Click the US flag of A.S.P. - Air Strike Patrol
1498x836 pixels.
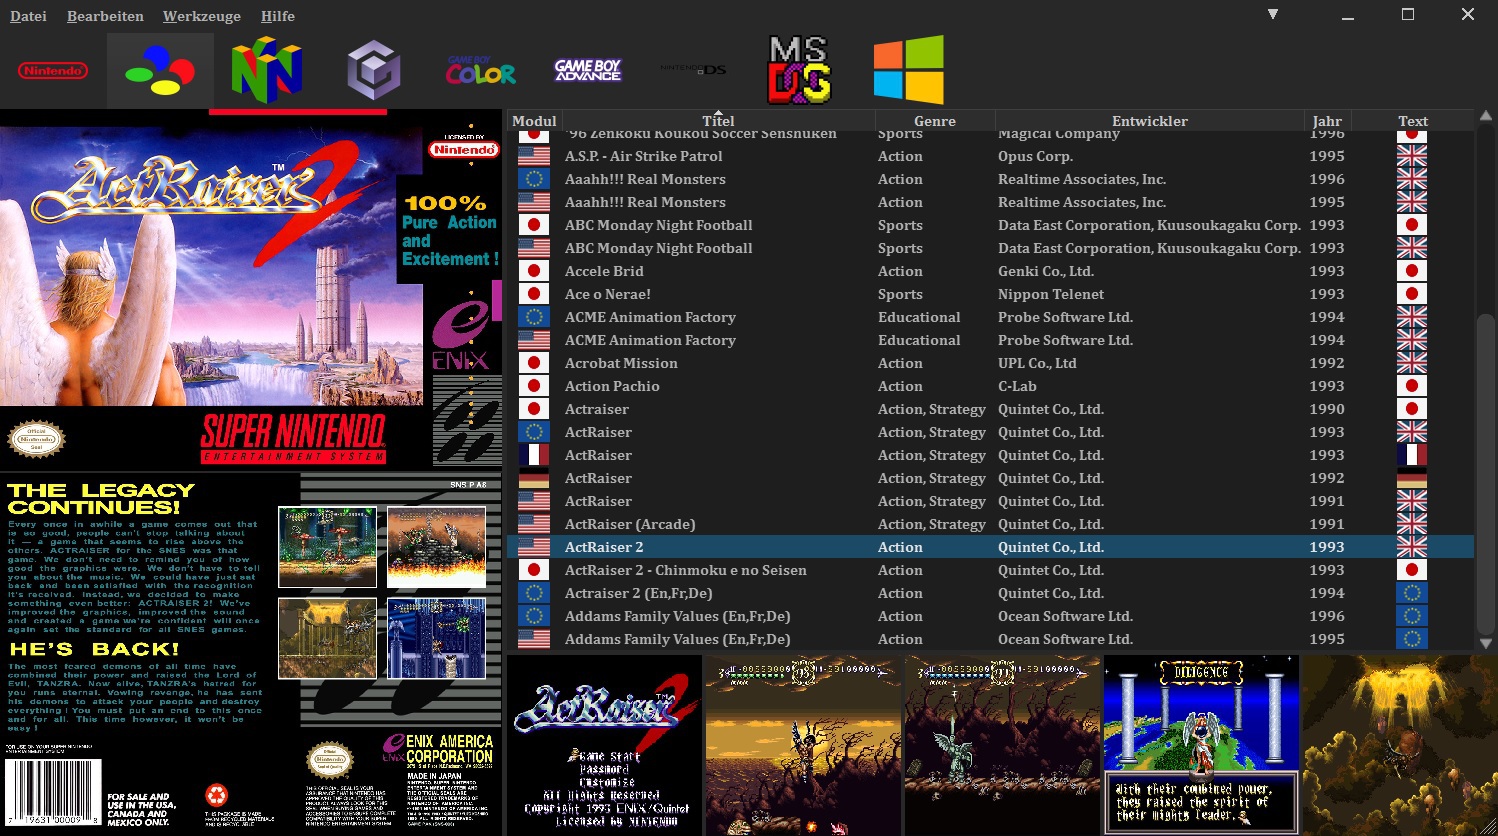click(534, 156)
